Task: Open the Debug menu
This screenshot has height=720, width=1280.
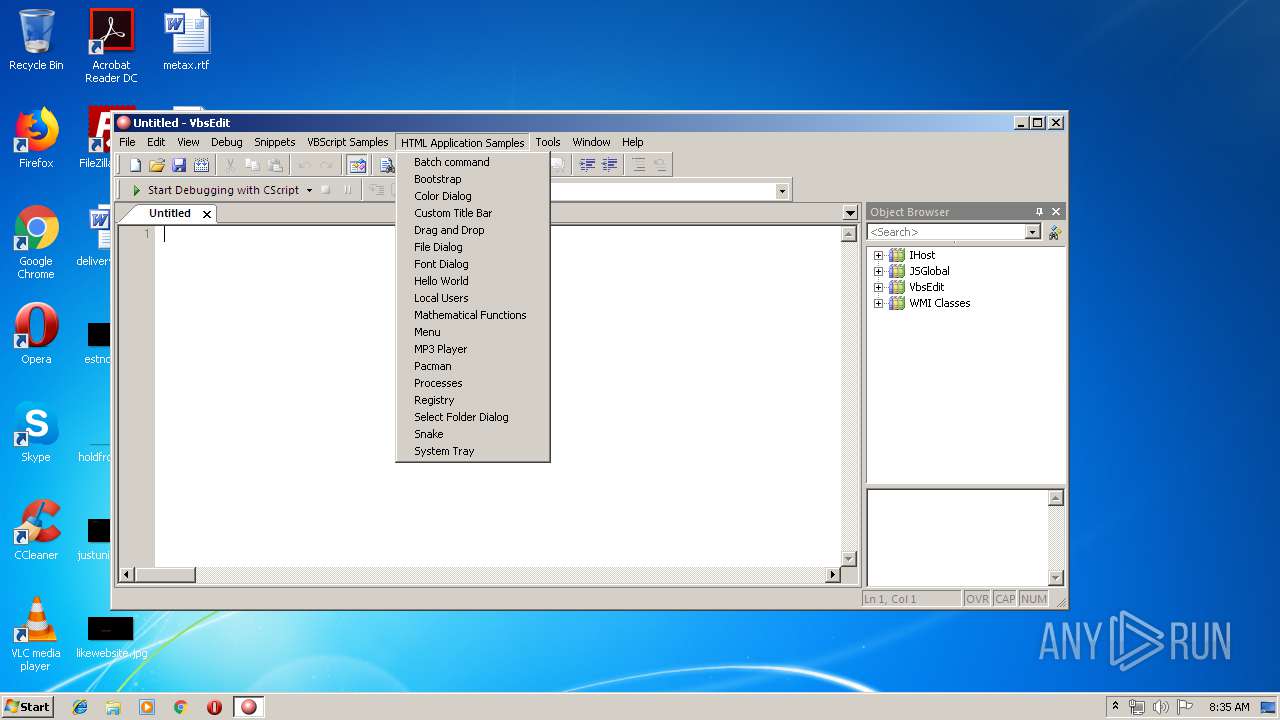Action: click(226, 142)
